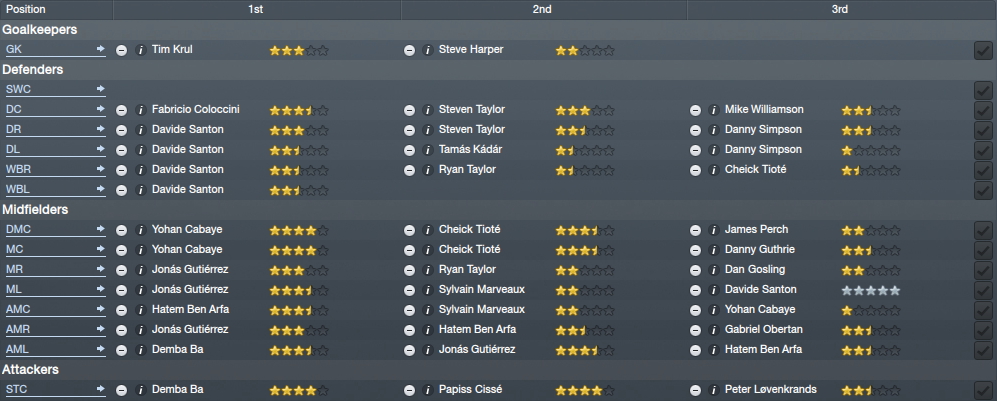Click minus icon beside Gabriel Obertan

pos(696,330)
